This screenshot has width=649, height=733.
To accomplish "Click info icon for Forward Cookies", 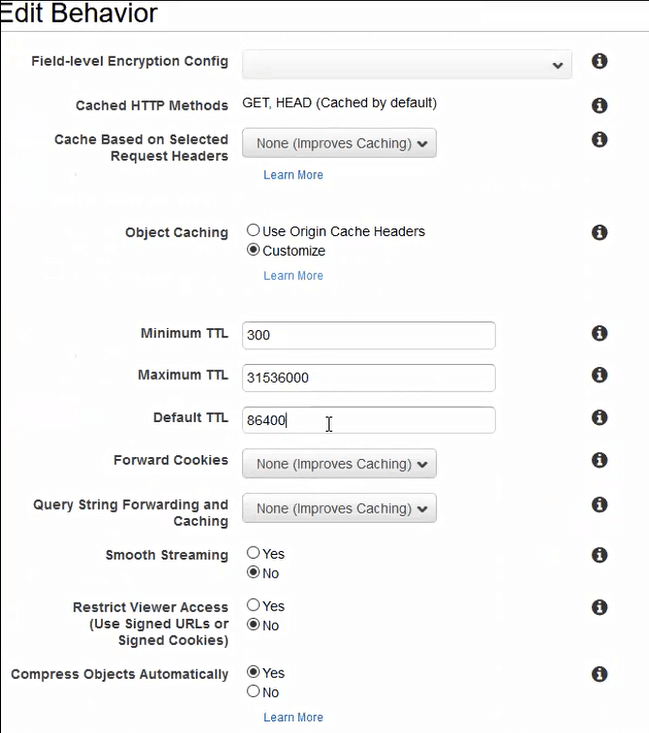I will point(600,460).
